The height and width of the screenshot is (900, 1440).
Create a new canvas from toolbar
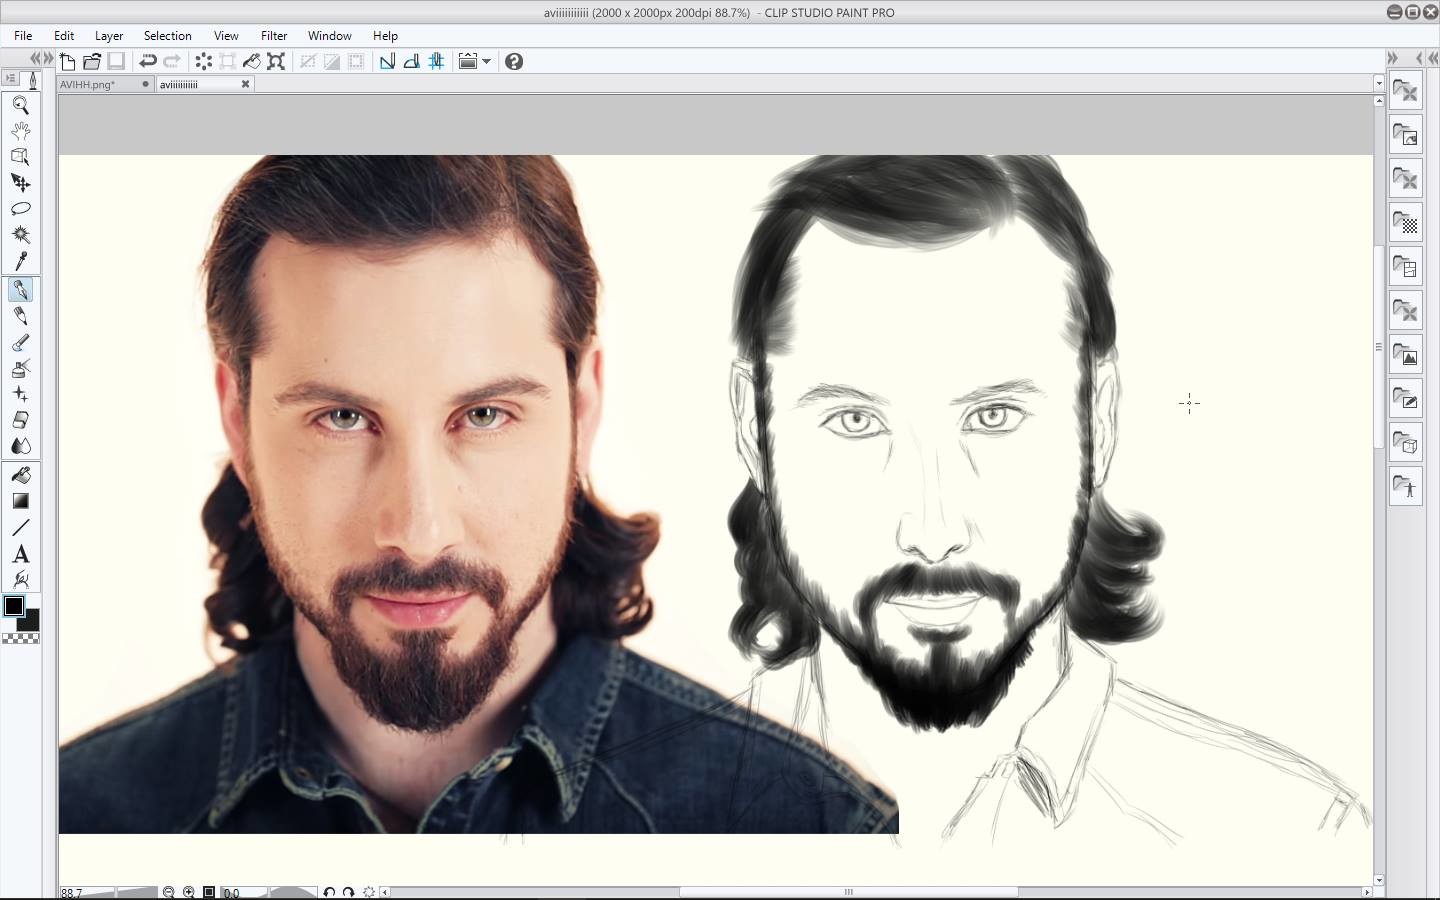click(x=68, y=61)
